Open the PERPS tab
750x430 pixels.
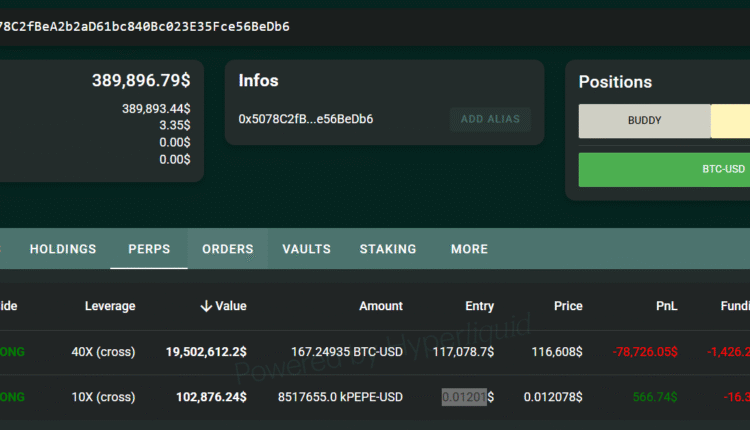point(149,249)
